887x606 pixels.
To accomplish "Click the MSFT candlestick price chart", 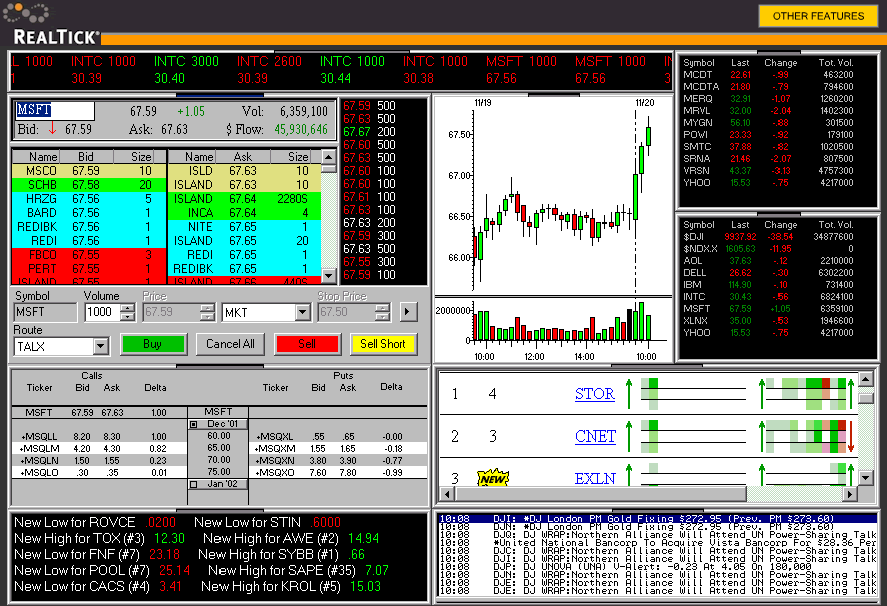I will tap(553, 195).
